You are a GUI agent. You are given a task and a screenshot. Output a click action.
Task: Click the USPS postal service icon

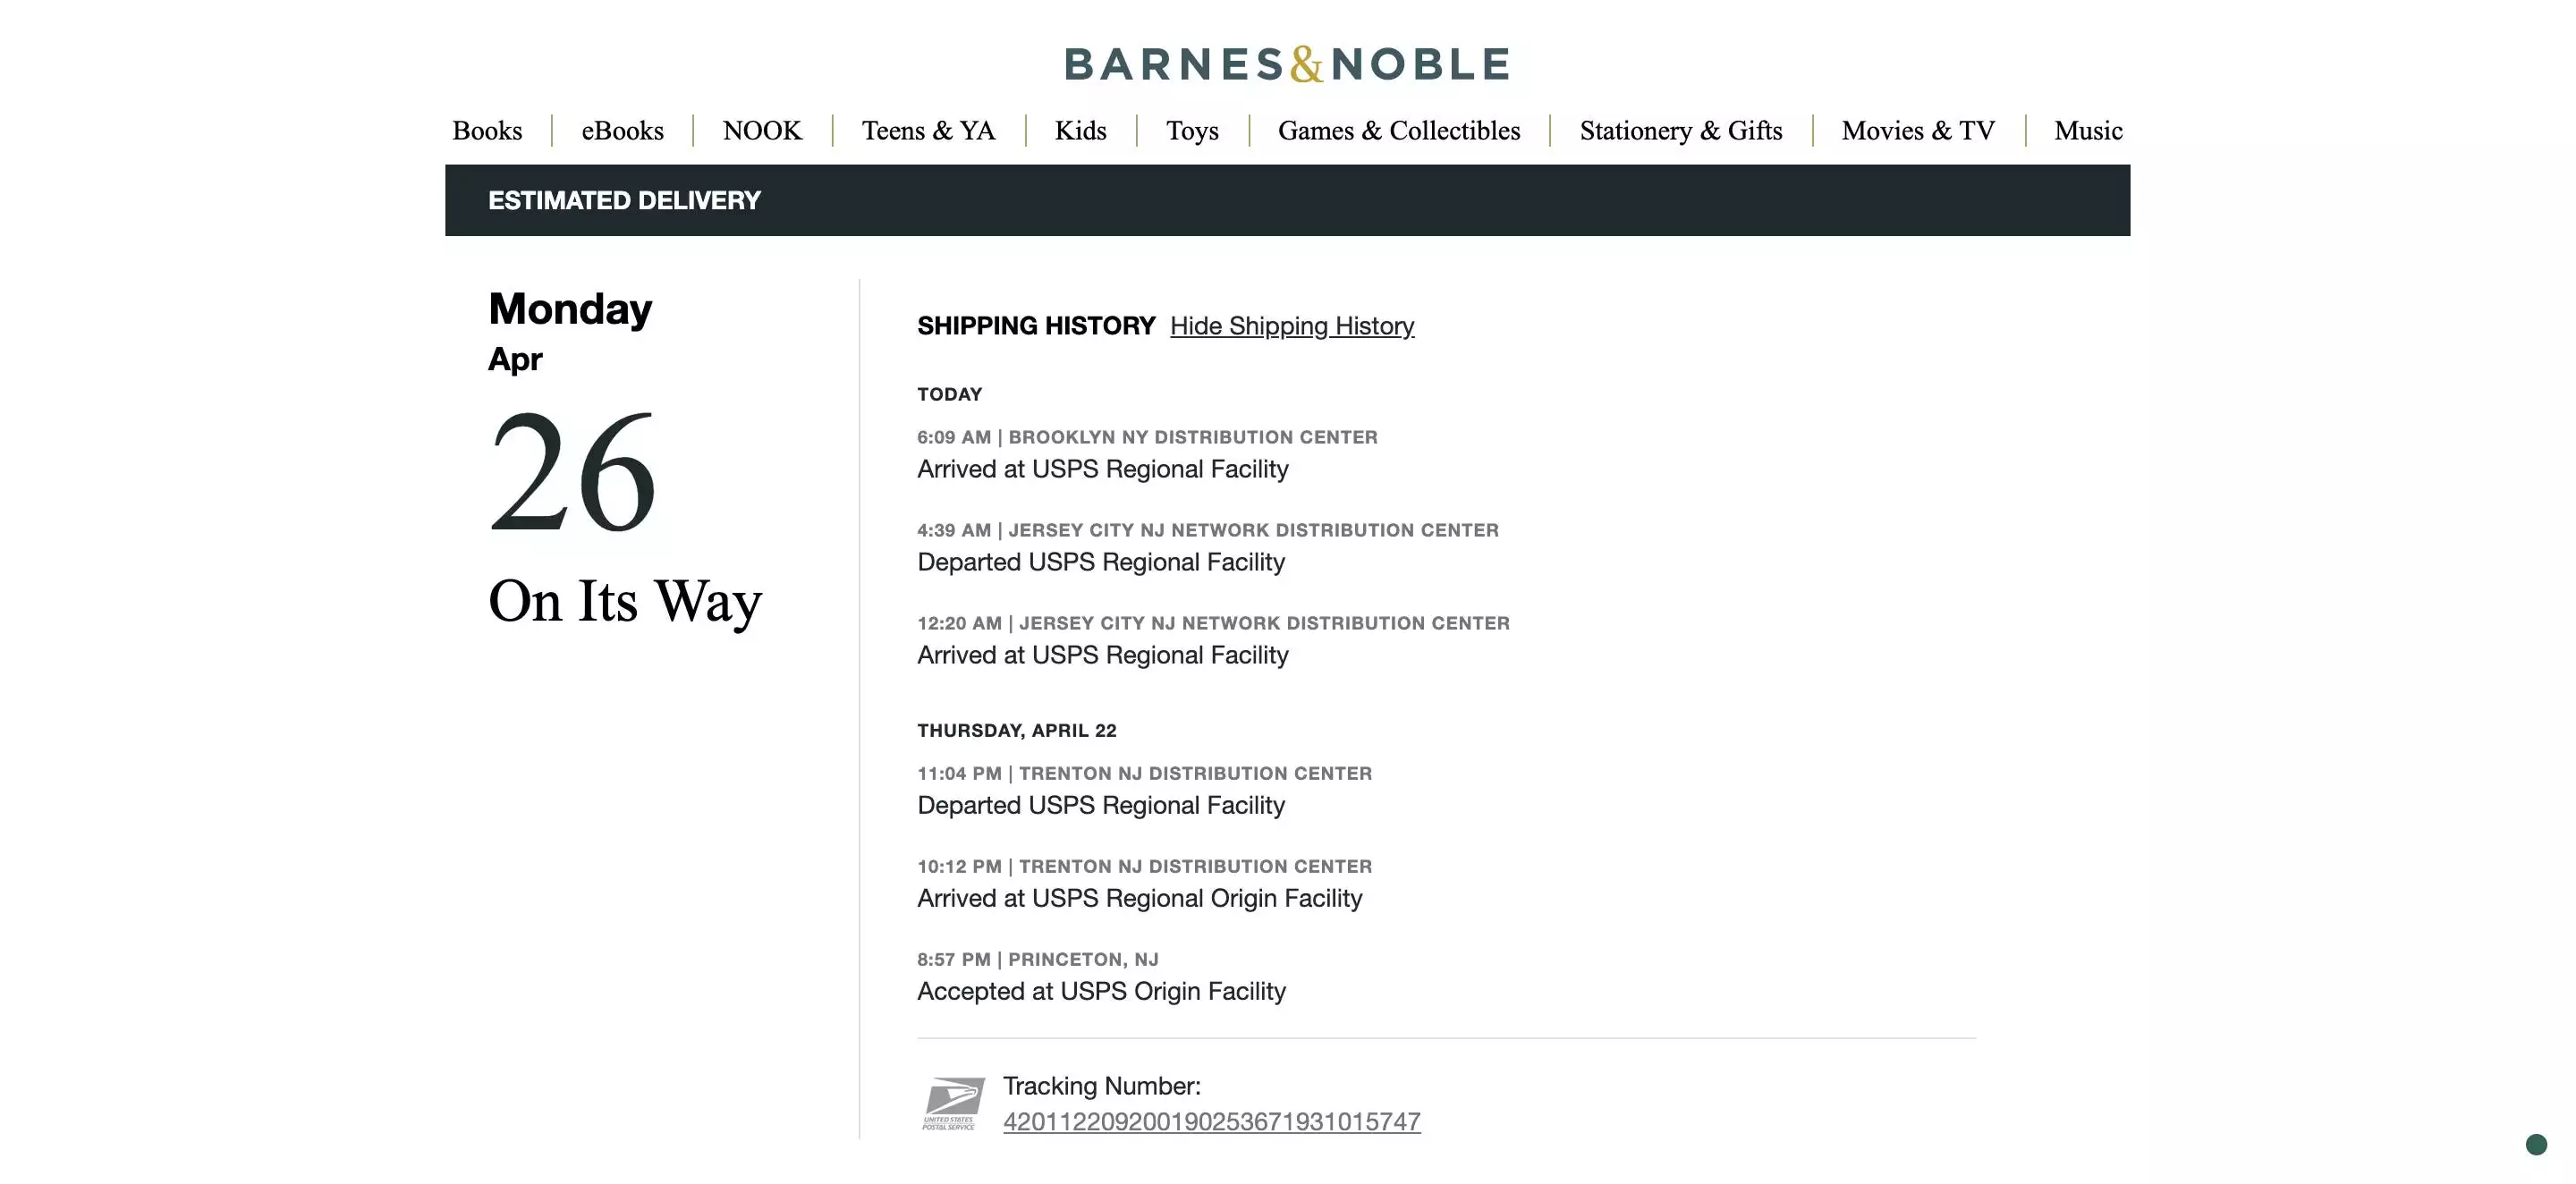tap(952, 1104)
